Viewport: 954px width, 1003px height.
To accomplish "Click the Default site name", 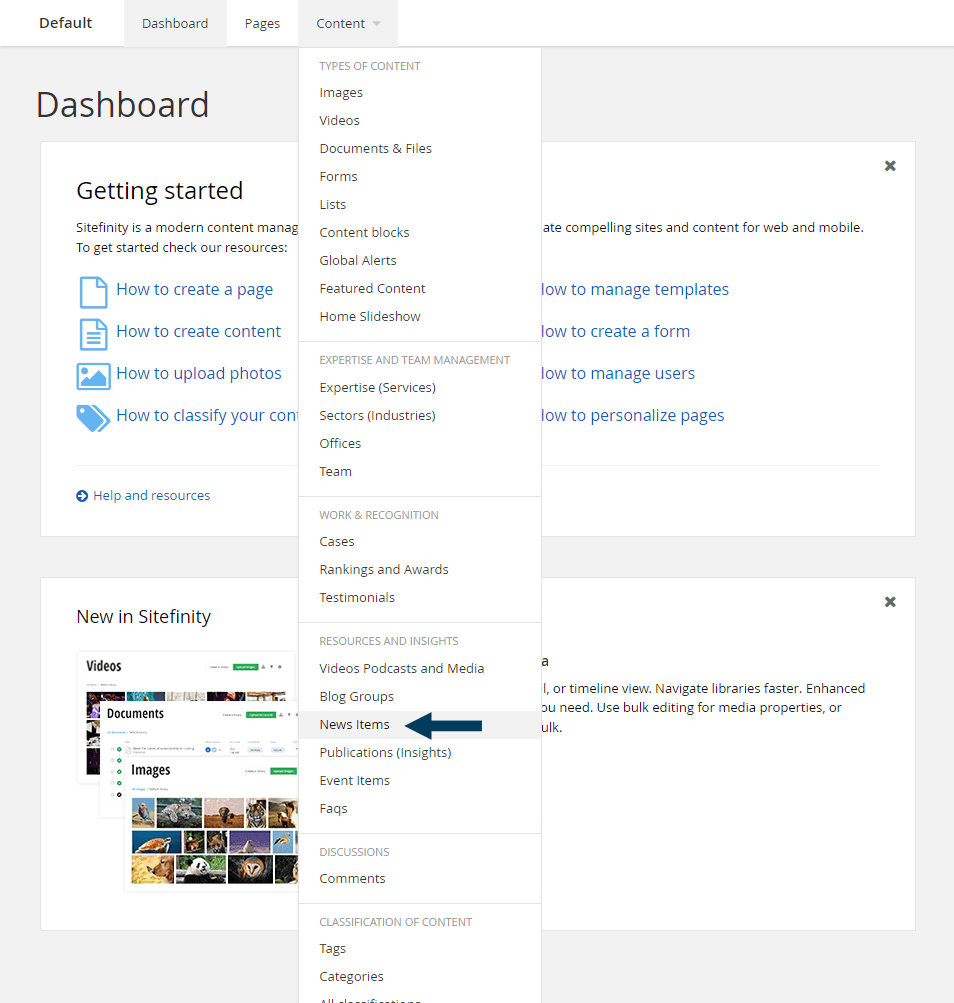I will (x=65, y=23).
